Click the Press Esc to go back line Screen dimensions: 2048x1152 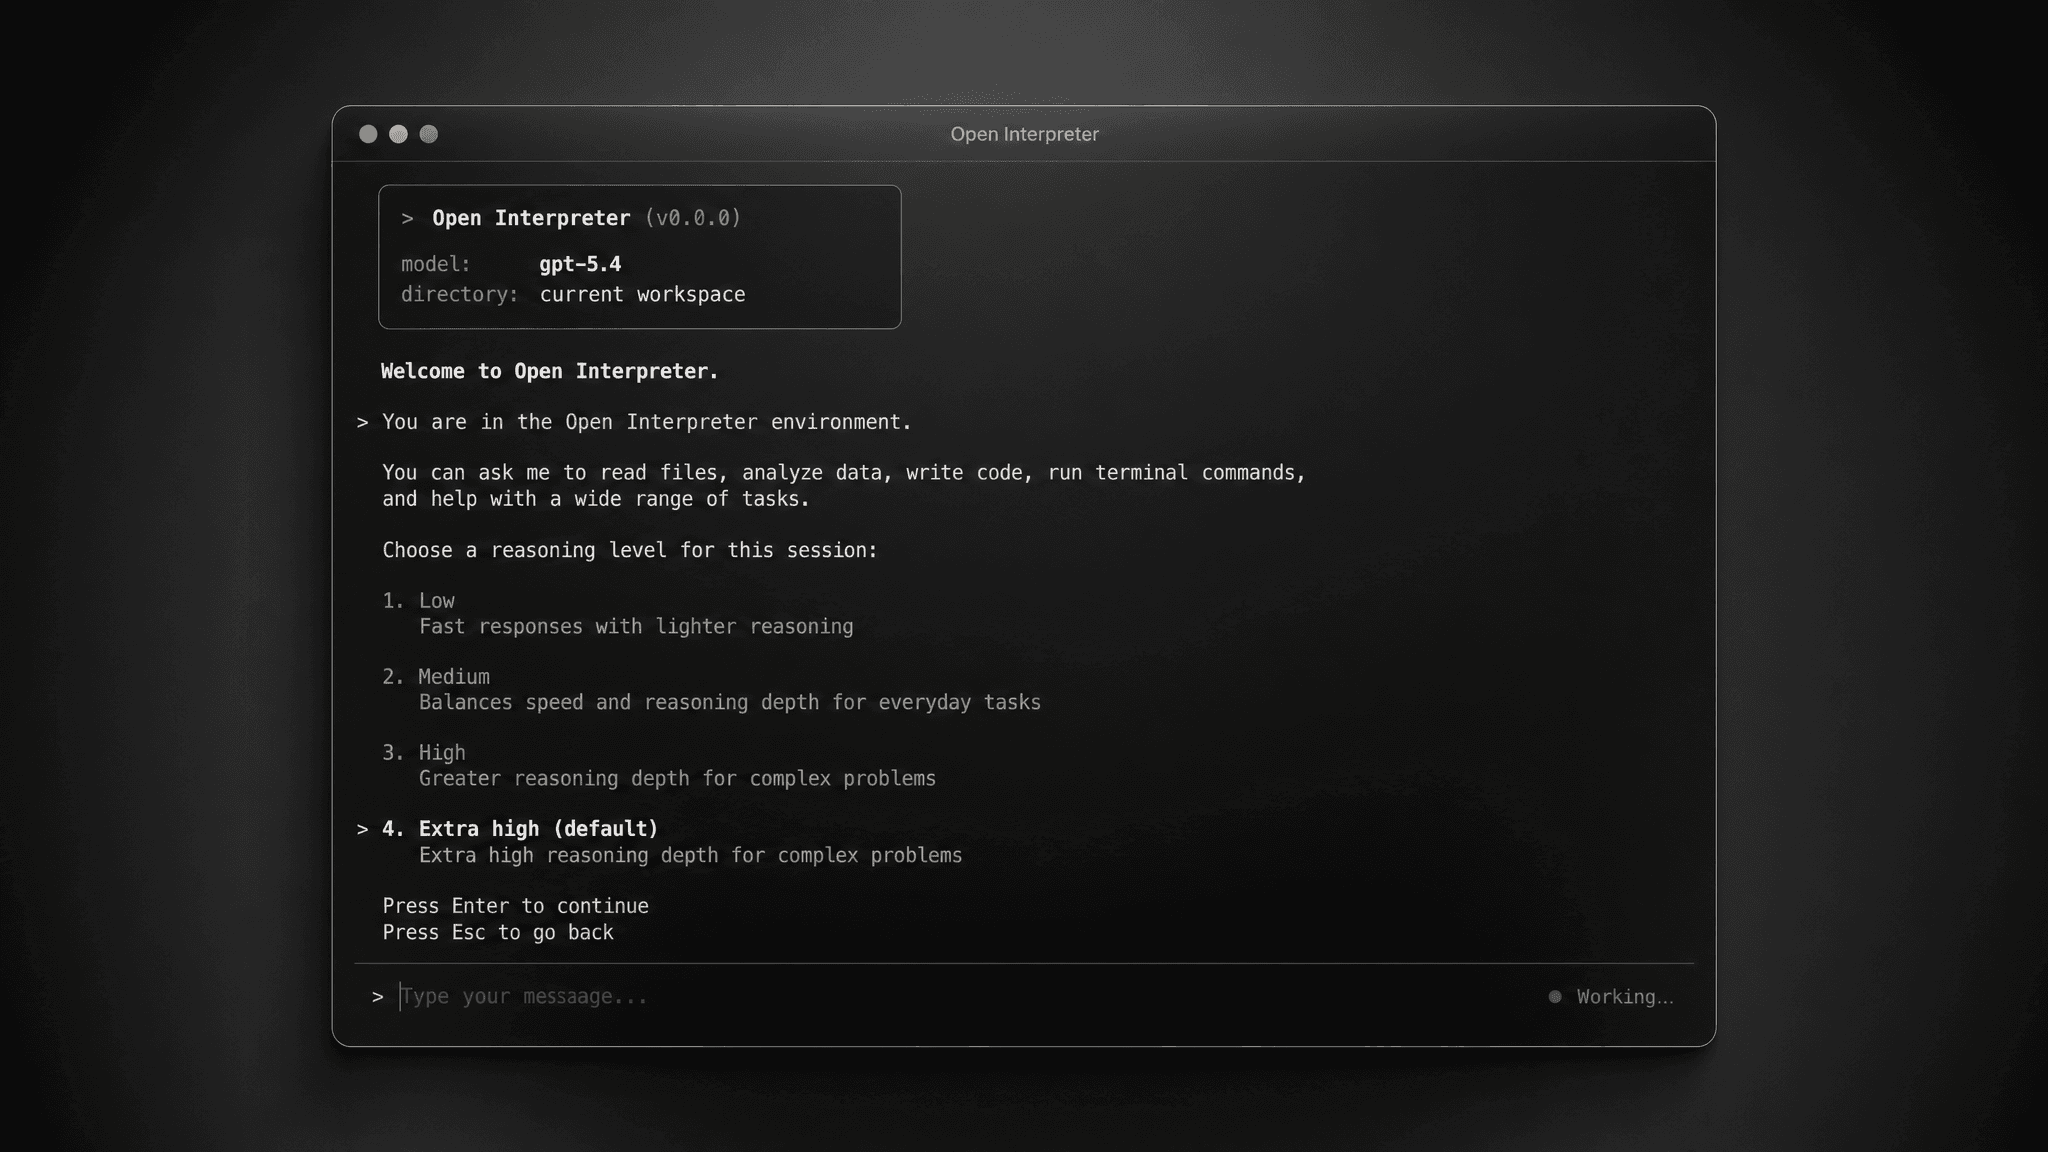click(x=498, y=932)
